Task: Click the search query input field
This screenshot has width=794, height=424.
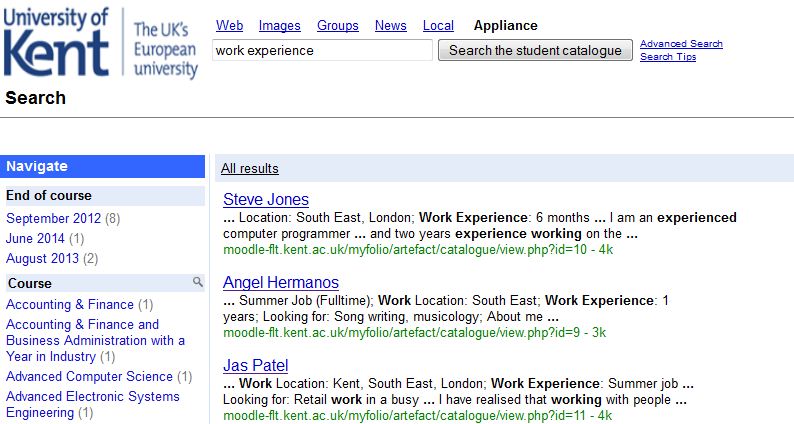Action: [x=322, y=50]
